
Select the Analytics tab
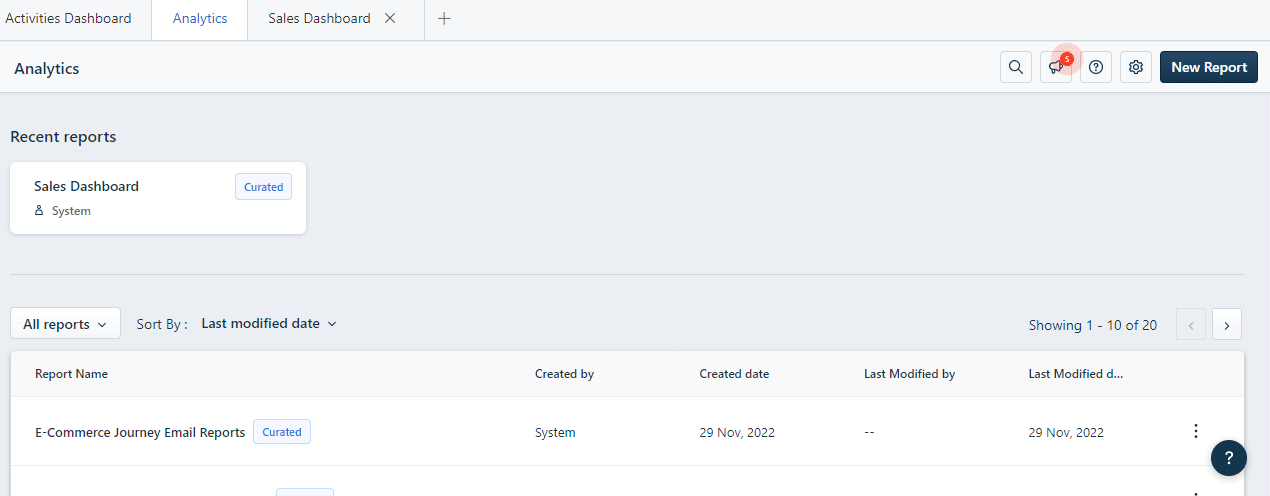[200, 18]
